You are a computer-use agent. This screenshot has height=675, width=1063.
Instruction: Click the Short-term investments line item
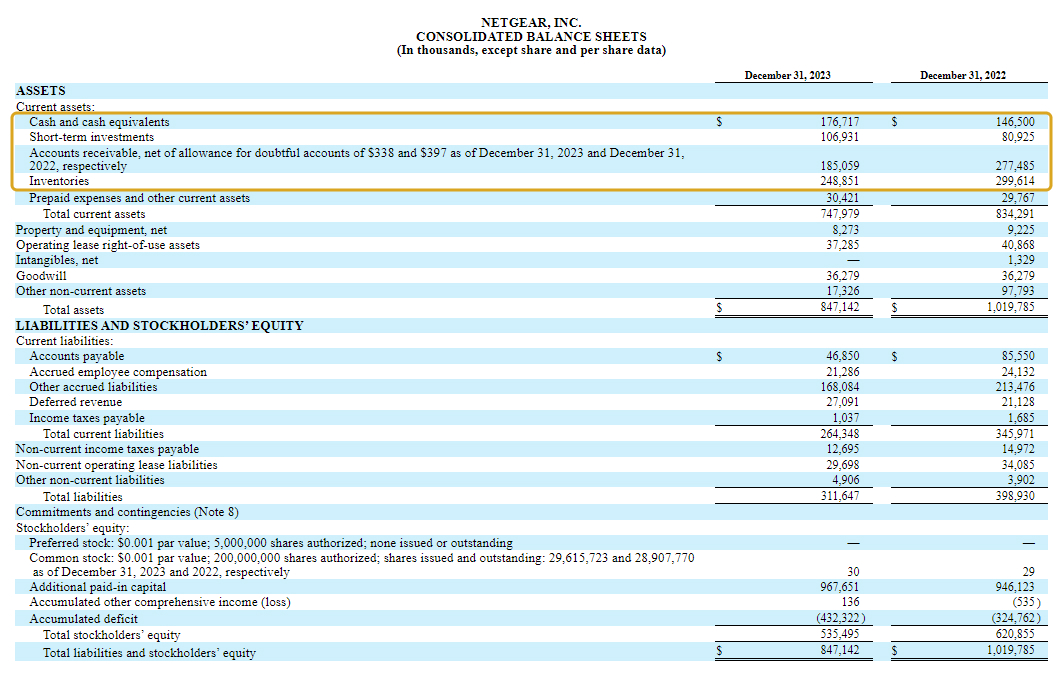(x=90, y=136)
